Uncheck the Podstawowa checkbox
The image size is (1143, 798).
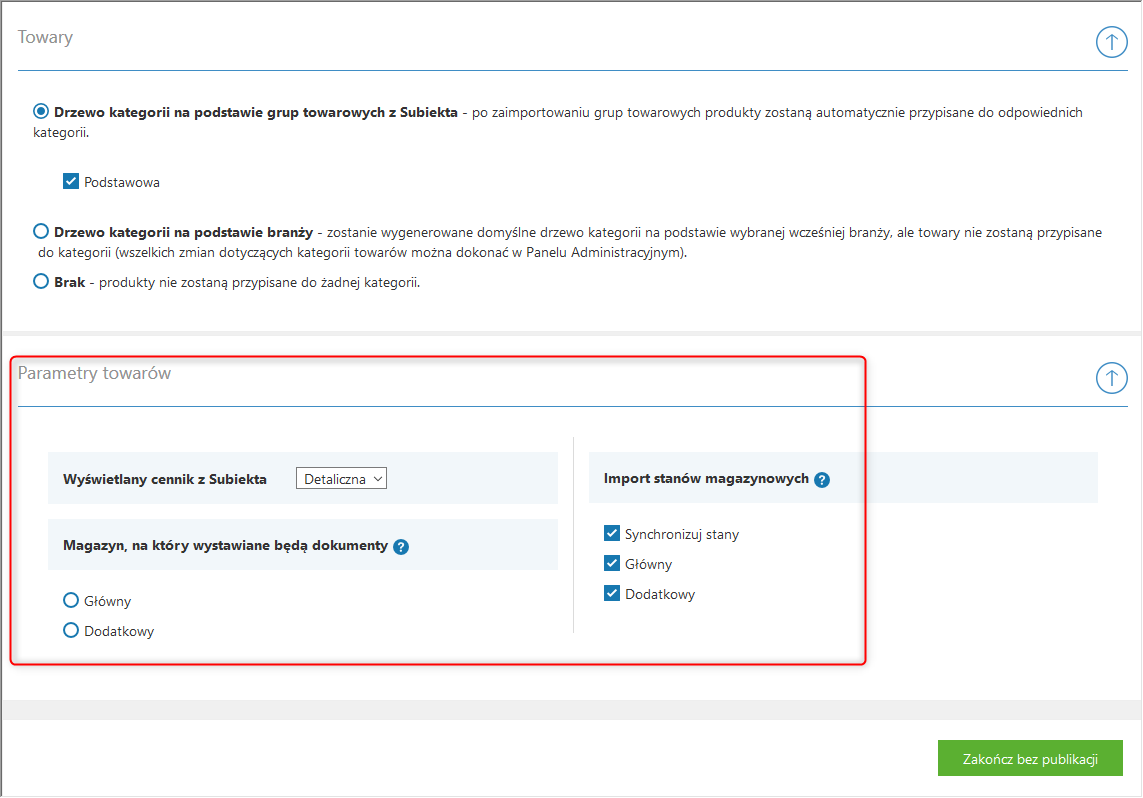pos(71,182)
